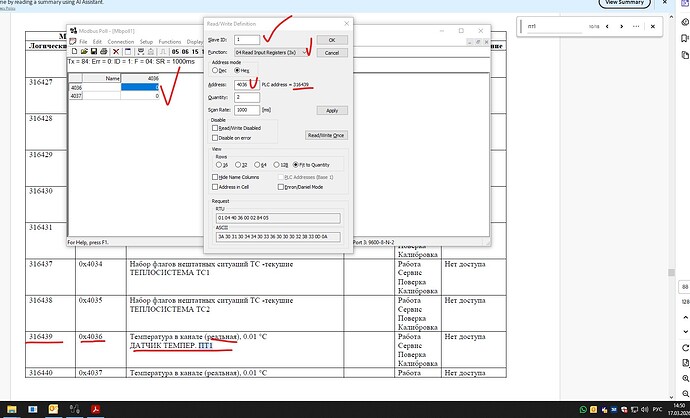Open the Acrobat icon in Windows taskbar
This screenshot has width=690, height=418.
[95, 409]
